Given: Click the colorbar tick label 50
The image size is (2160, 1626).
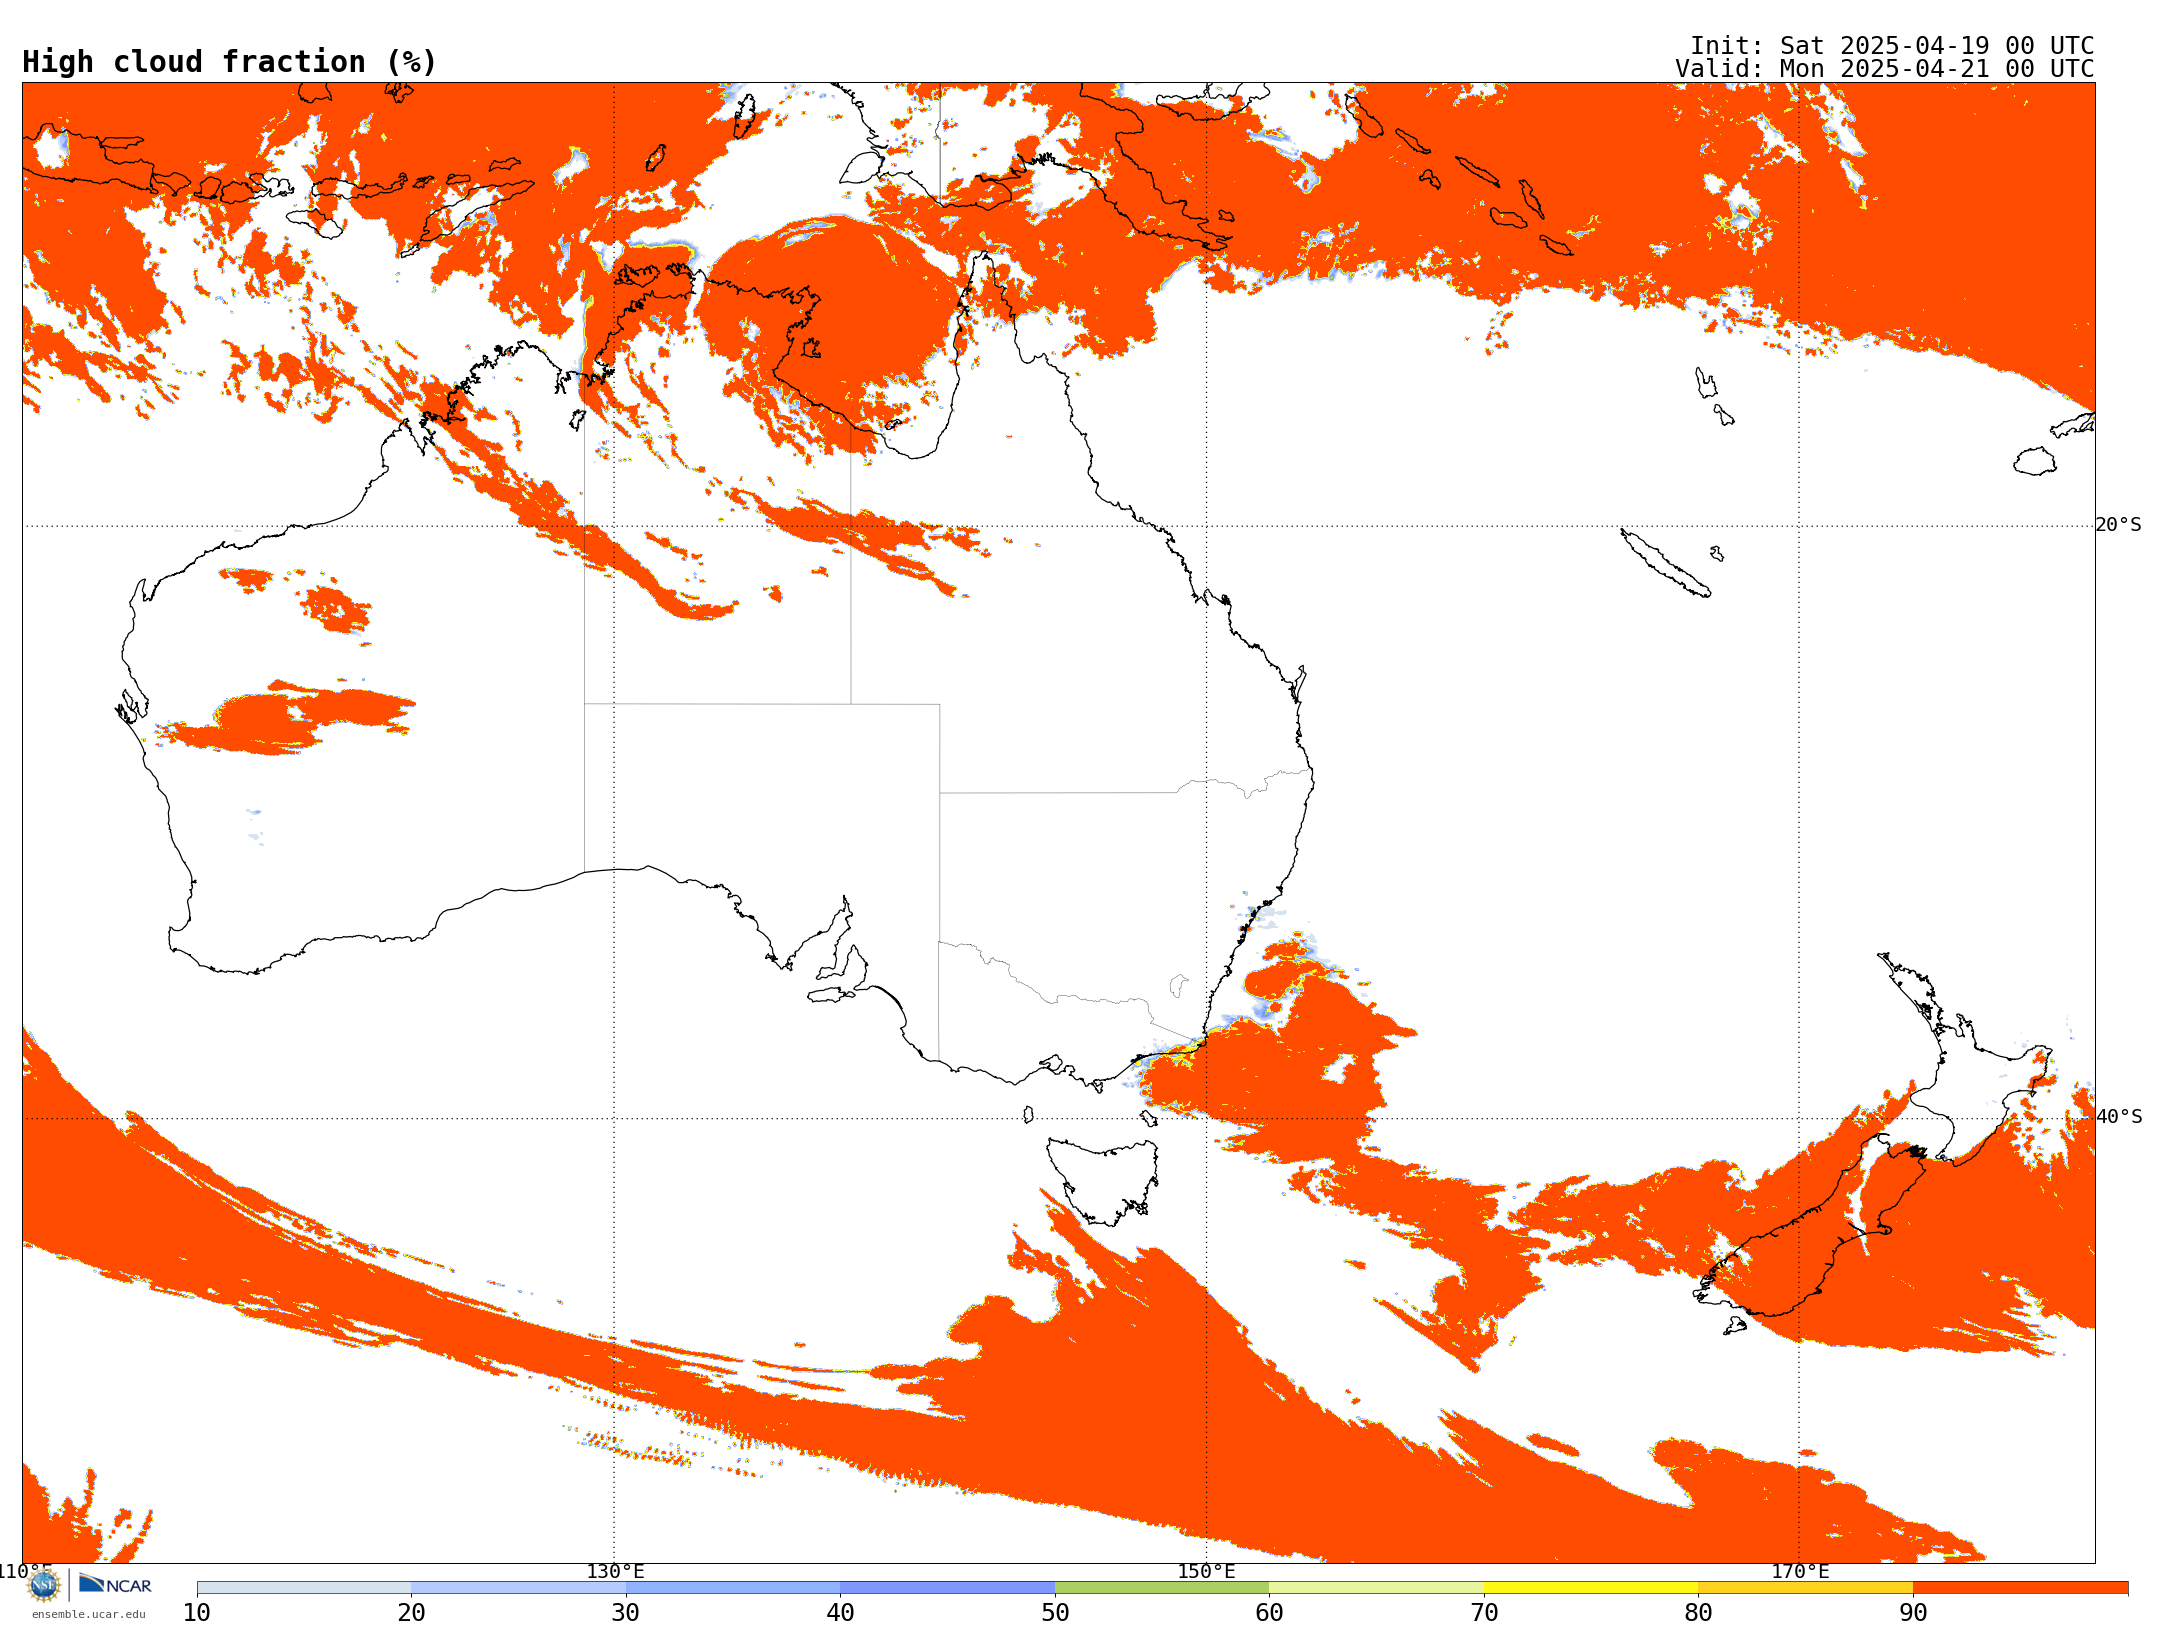Looking at the screenshot, I should tap(1055, 1613).
